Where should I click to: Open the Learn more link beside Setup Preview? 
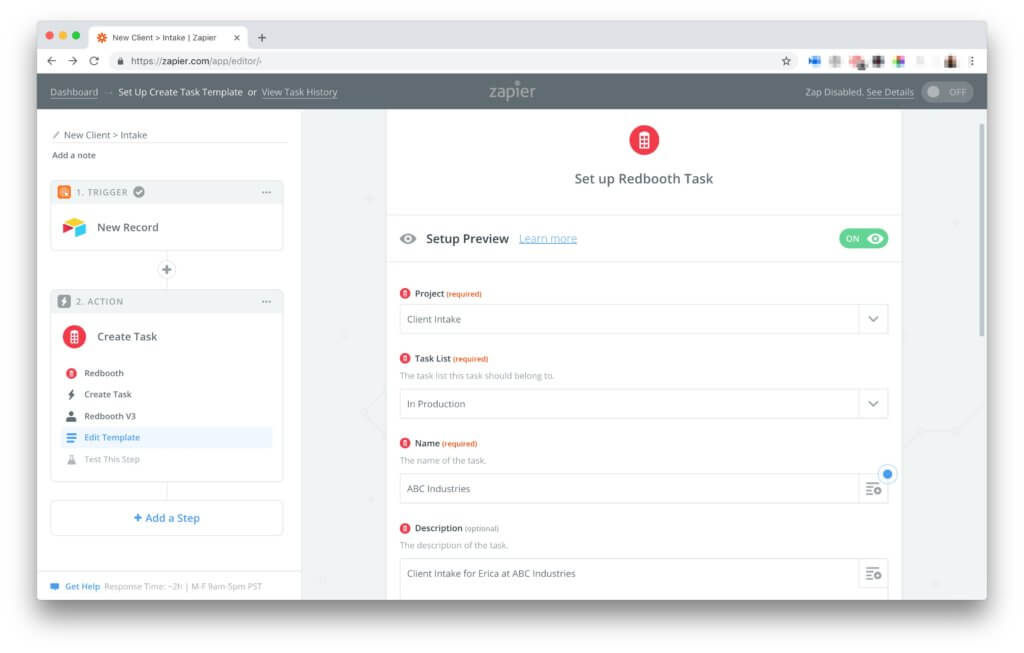(548, 238)
